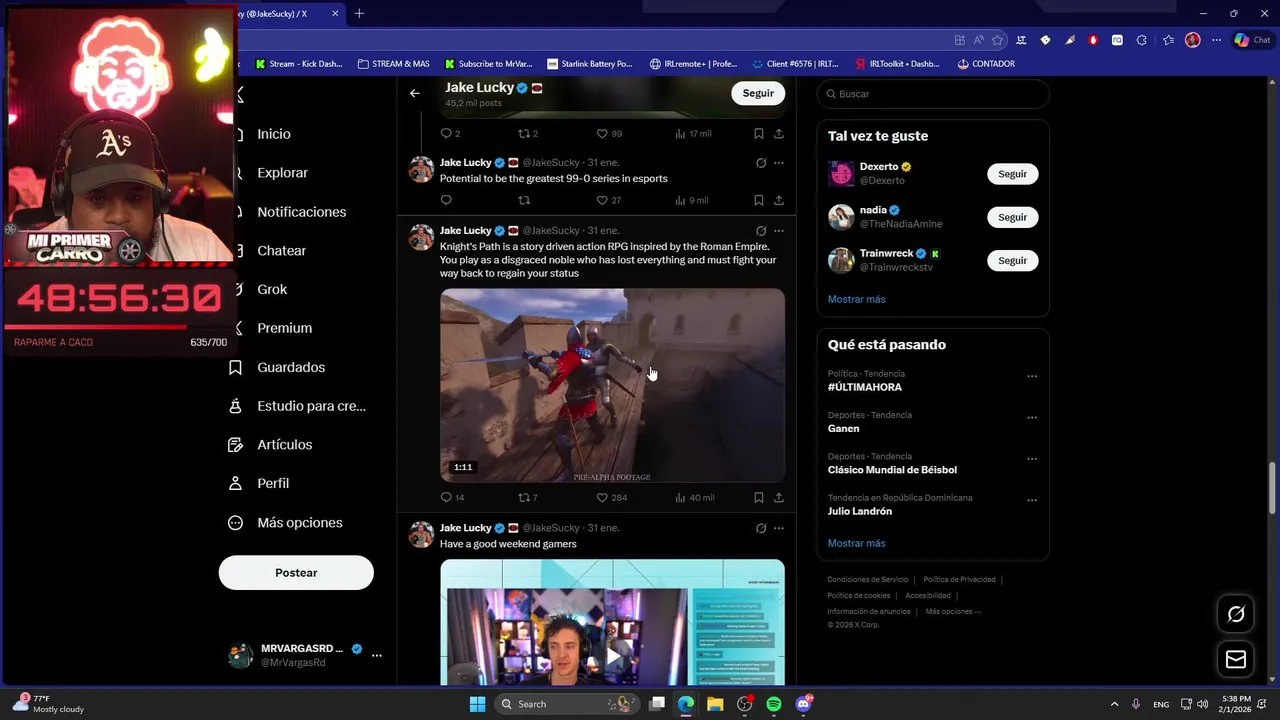Share the tweet with 17 mil views
This screenshot has width=1280, height=720.
point(778,133)
